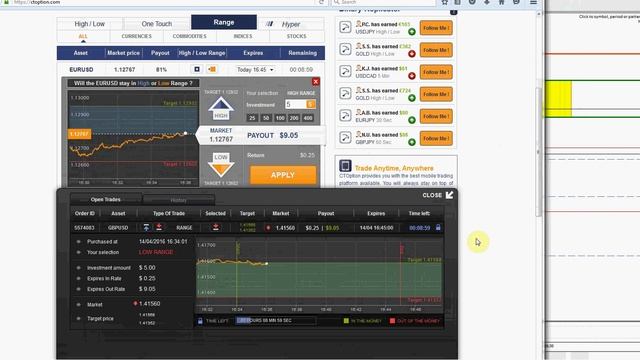
Task: Filter assets by COMMODITIES
Action: (189, 36)
